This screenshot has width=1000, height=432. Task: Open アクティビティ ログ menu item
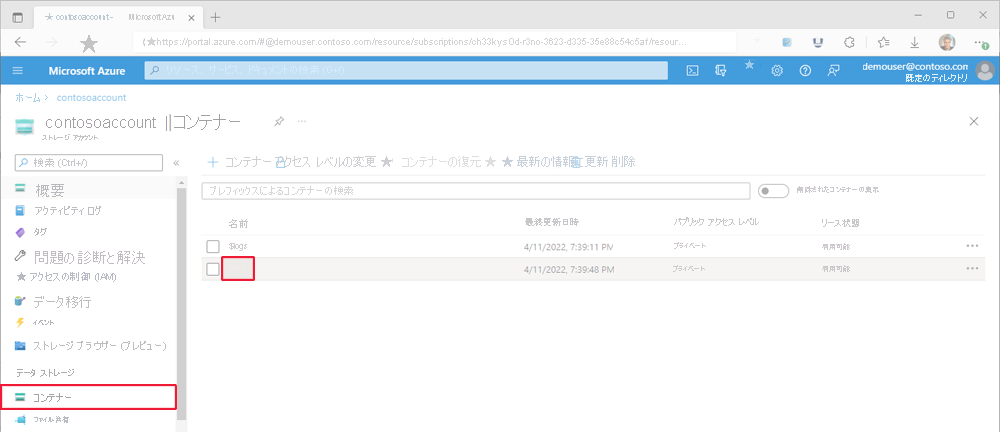[x=67, y=210]
